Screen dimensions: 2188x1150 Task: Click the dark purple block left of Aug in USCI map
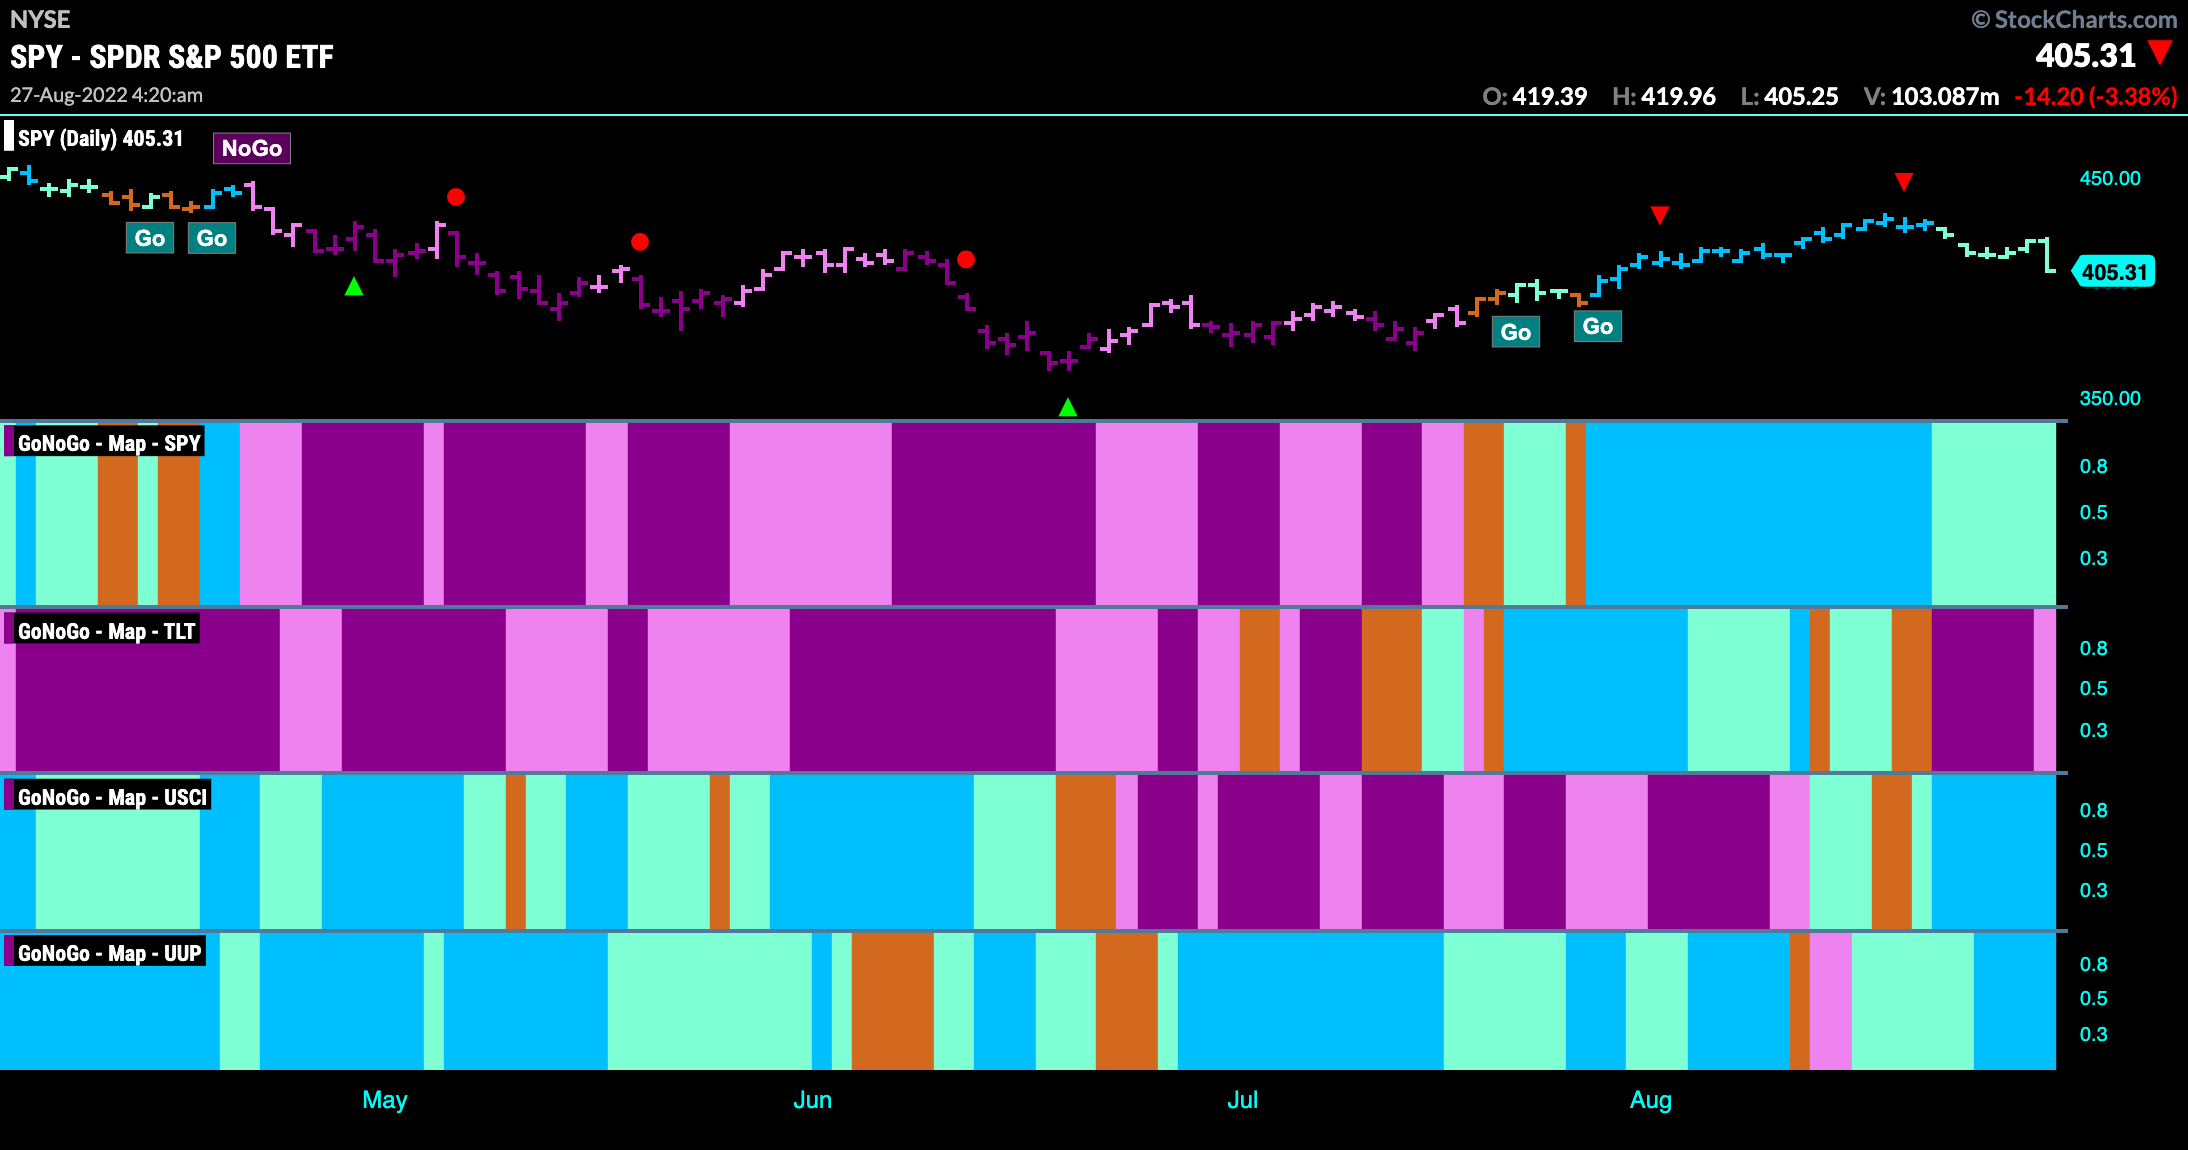click(1536, 852)
